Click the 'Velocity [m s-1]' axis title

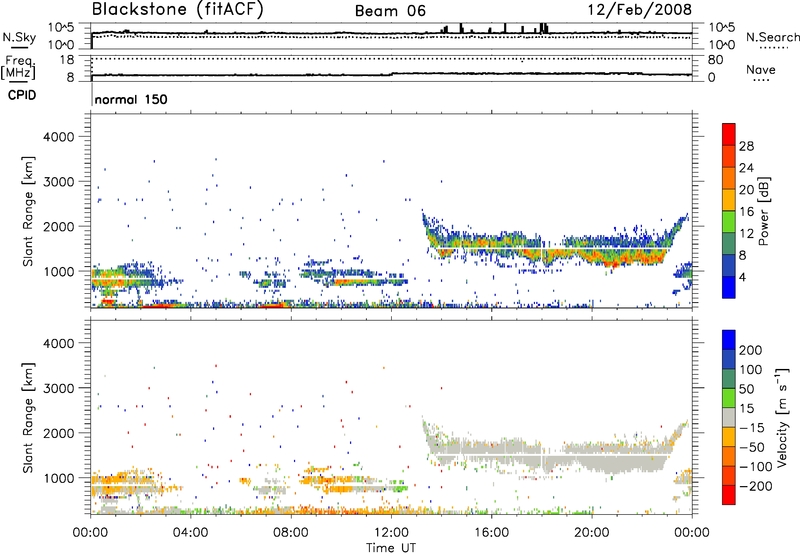click(x=782, y=417)
